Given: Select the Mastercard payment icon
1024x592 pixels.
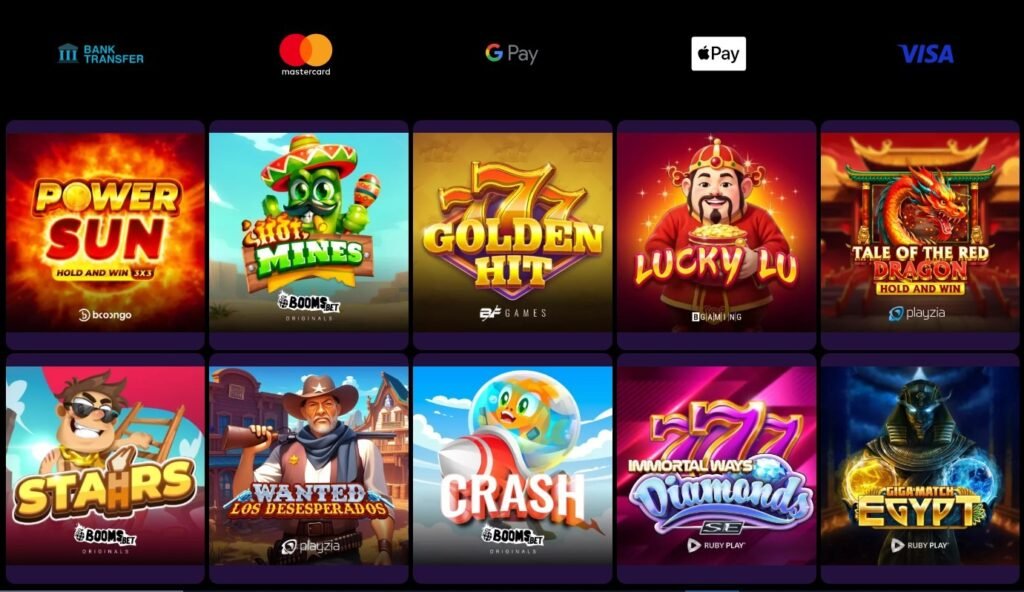Looking at the screenshot, I should point(306,54).
